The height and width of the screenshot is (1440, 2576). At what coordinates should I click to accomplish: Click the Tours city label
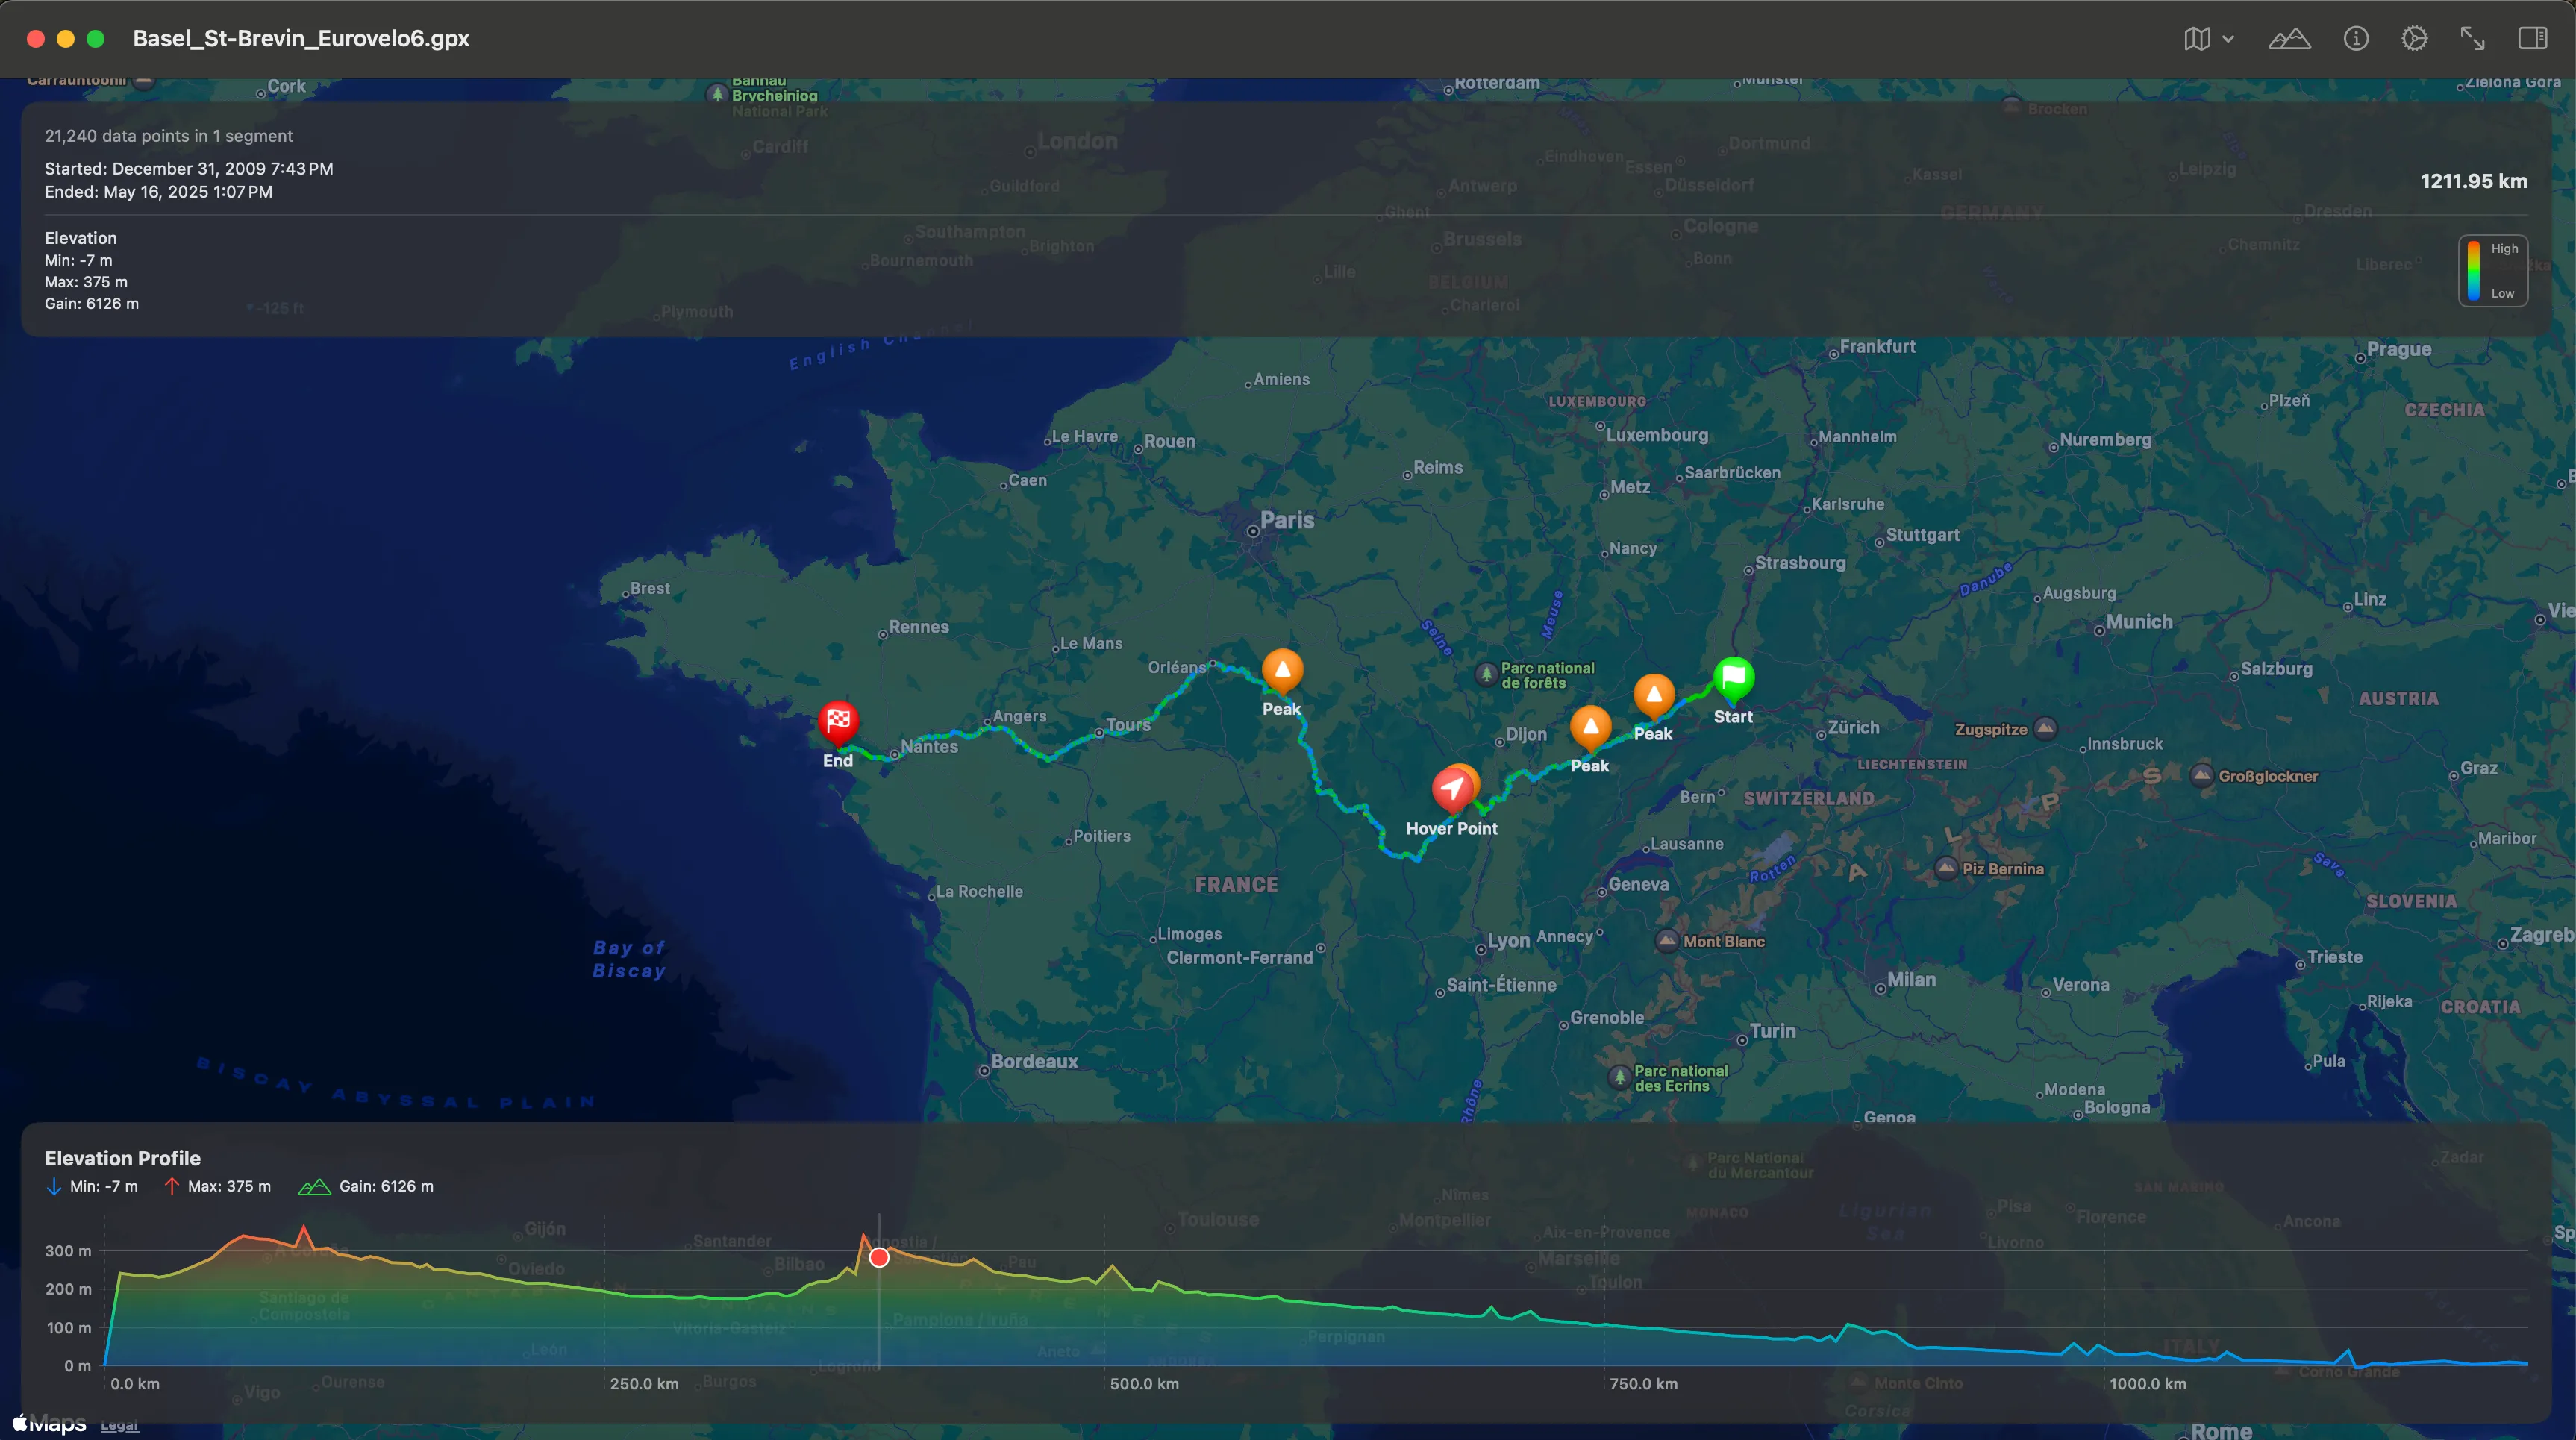(x=1128, y=725)
